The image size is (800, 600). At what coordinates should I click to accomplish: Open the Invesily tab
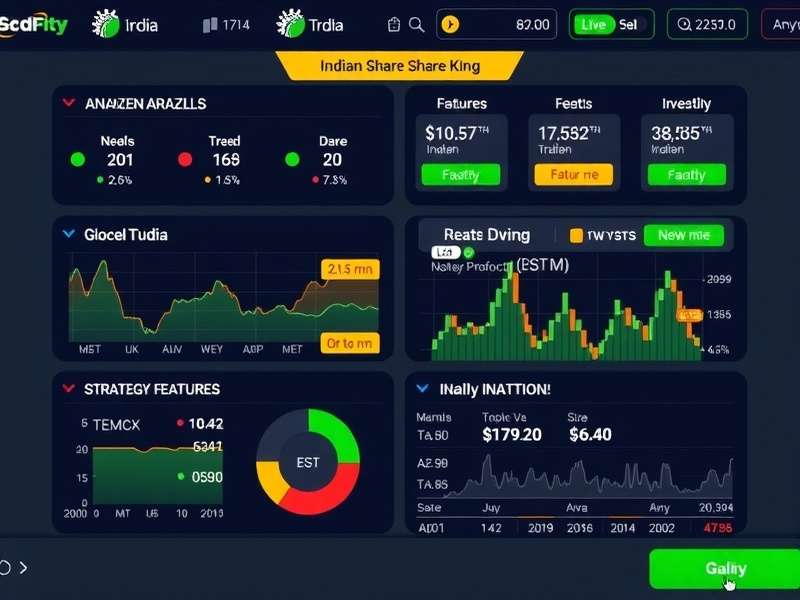pyautogui.click(x=686, y=103)
